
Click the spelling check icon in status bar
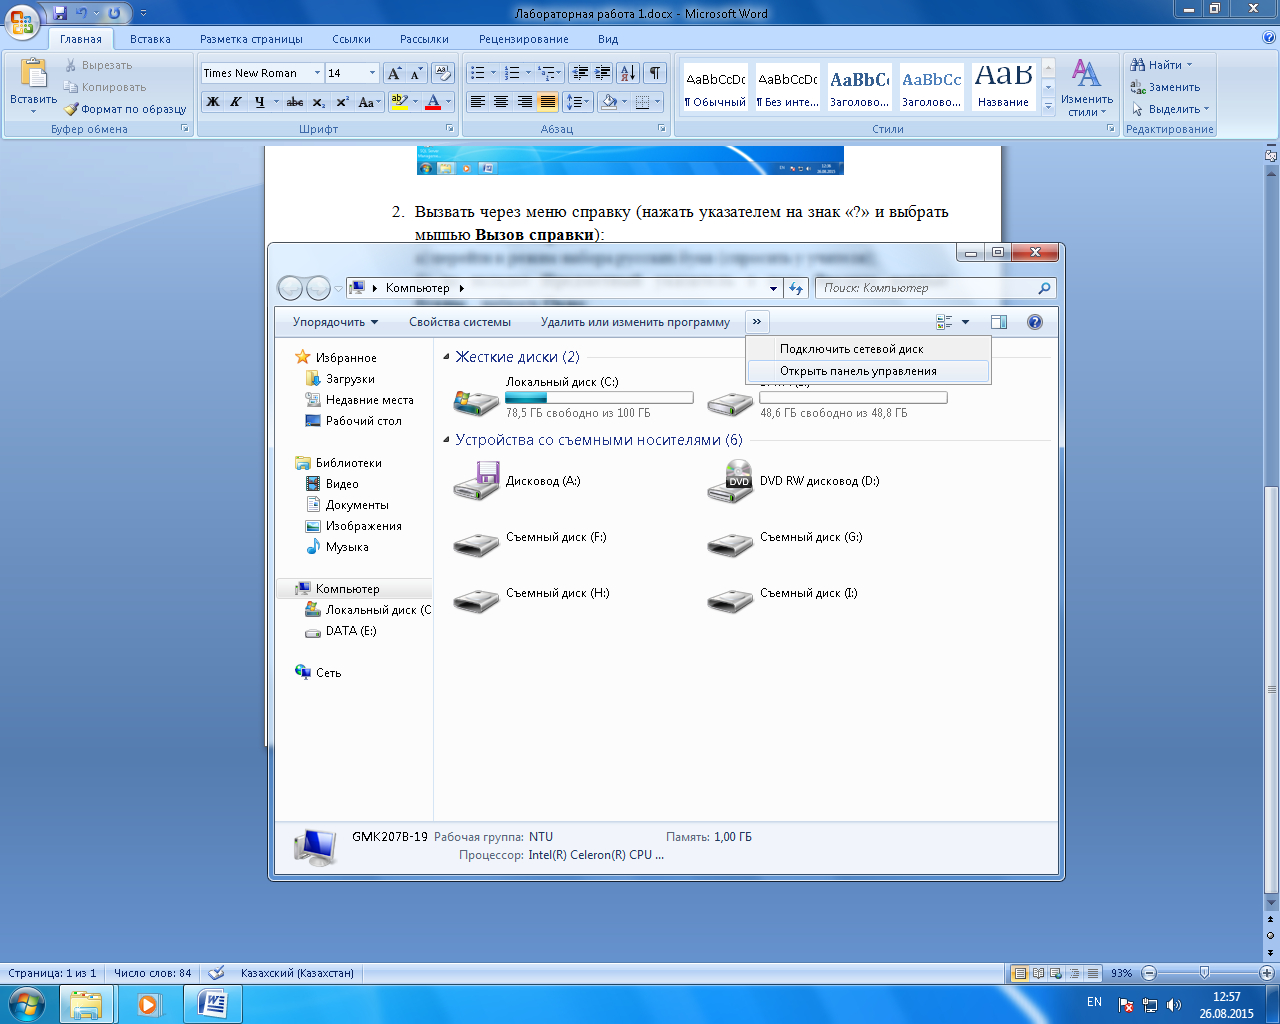pos(216,972)
